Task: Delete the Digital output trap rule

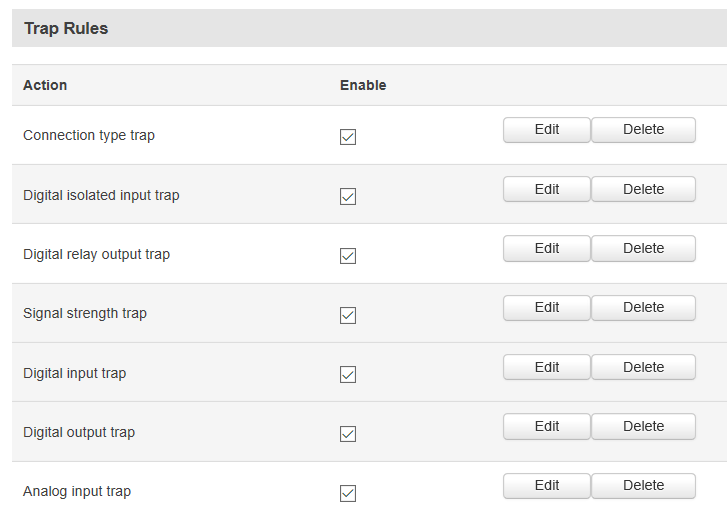Action: click(643, 426)
